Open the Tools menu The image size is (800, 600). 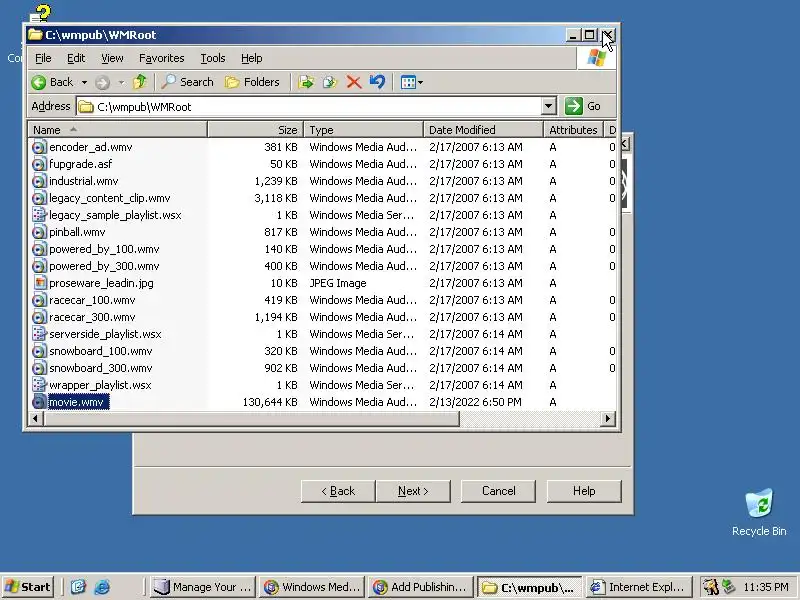pyautogui.click(x=212, y=58)
